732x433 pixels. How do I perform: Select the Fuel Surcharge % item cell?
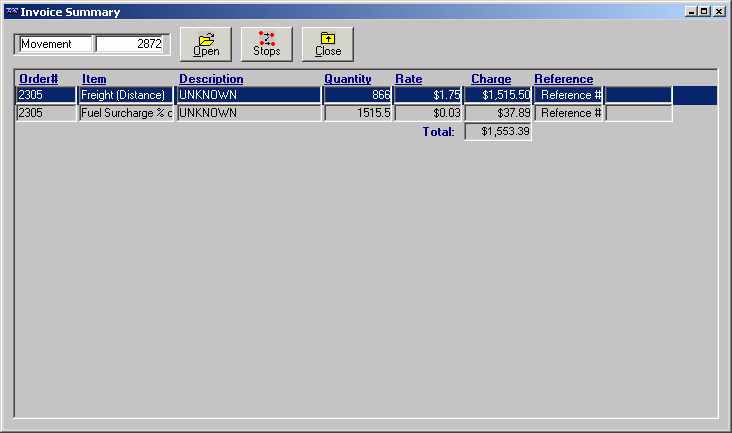(126, 113)
